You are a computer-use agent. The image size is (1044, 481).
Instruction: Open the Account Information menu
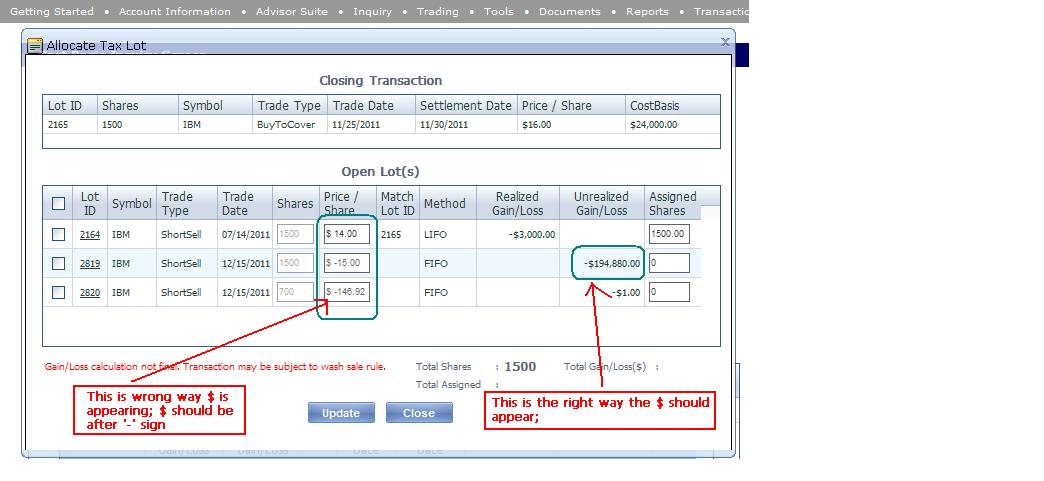pyautogui.click(x=174, y=11)
